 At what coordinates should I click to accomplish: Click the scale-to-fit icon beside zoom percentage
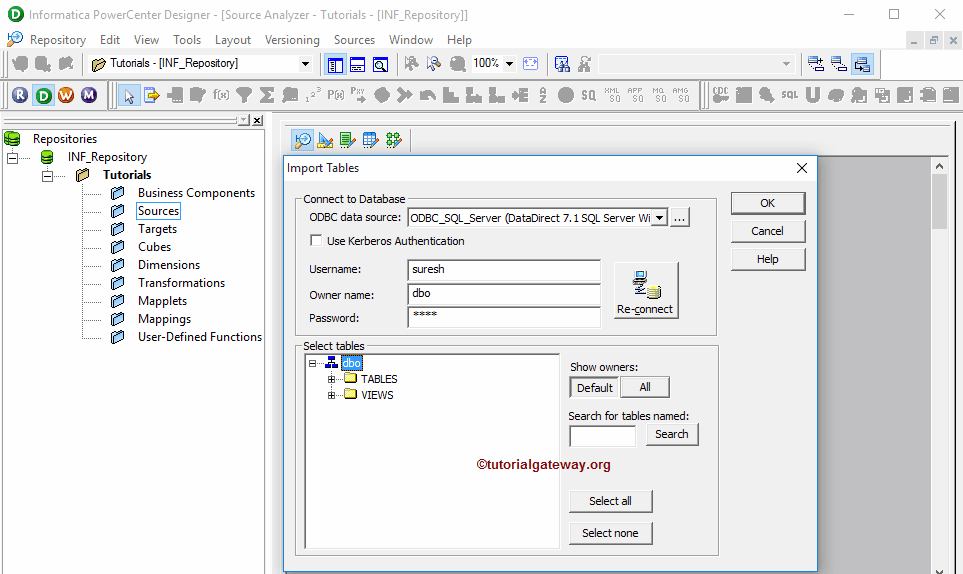tap(530, 64)
